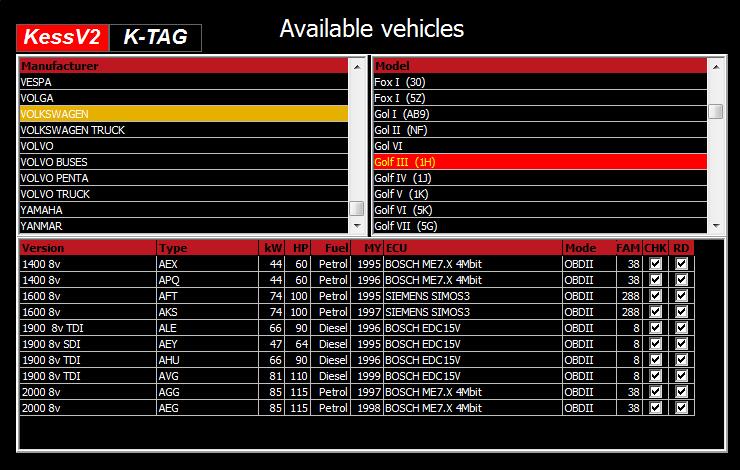This screenshot has height=470, width=740.
Task: Click the Manufacturer list scroll-up arrow
Action: point(357,67)
